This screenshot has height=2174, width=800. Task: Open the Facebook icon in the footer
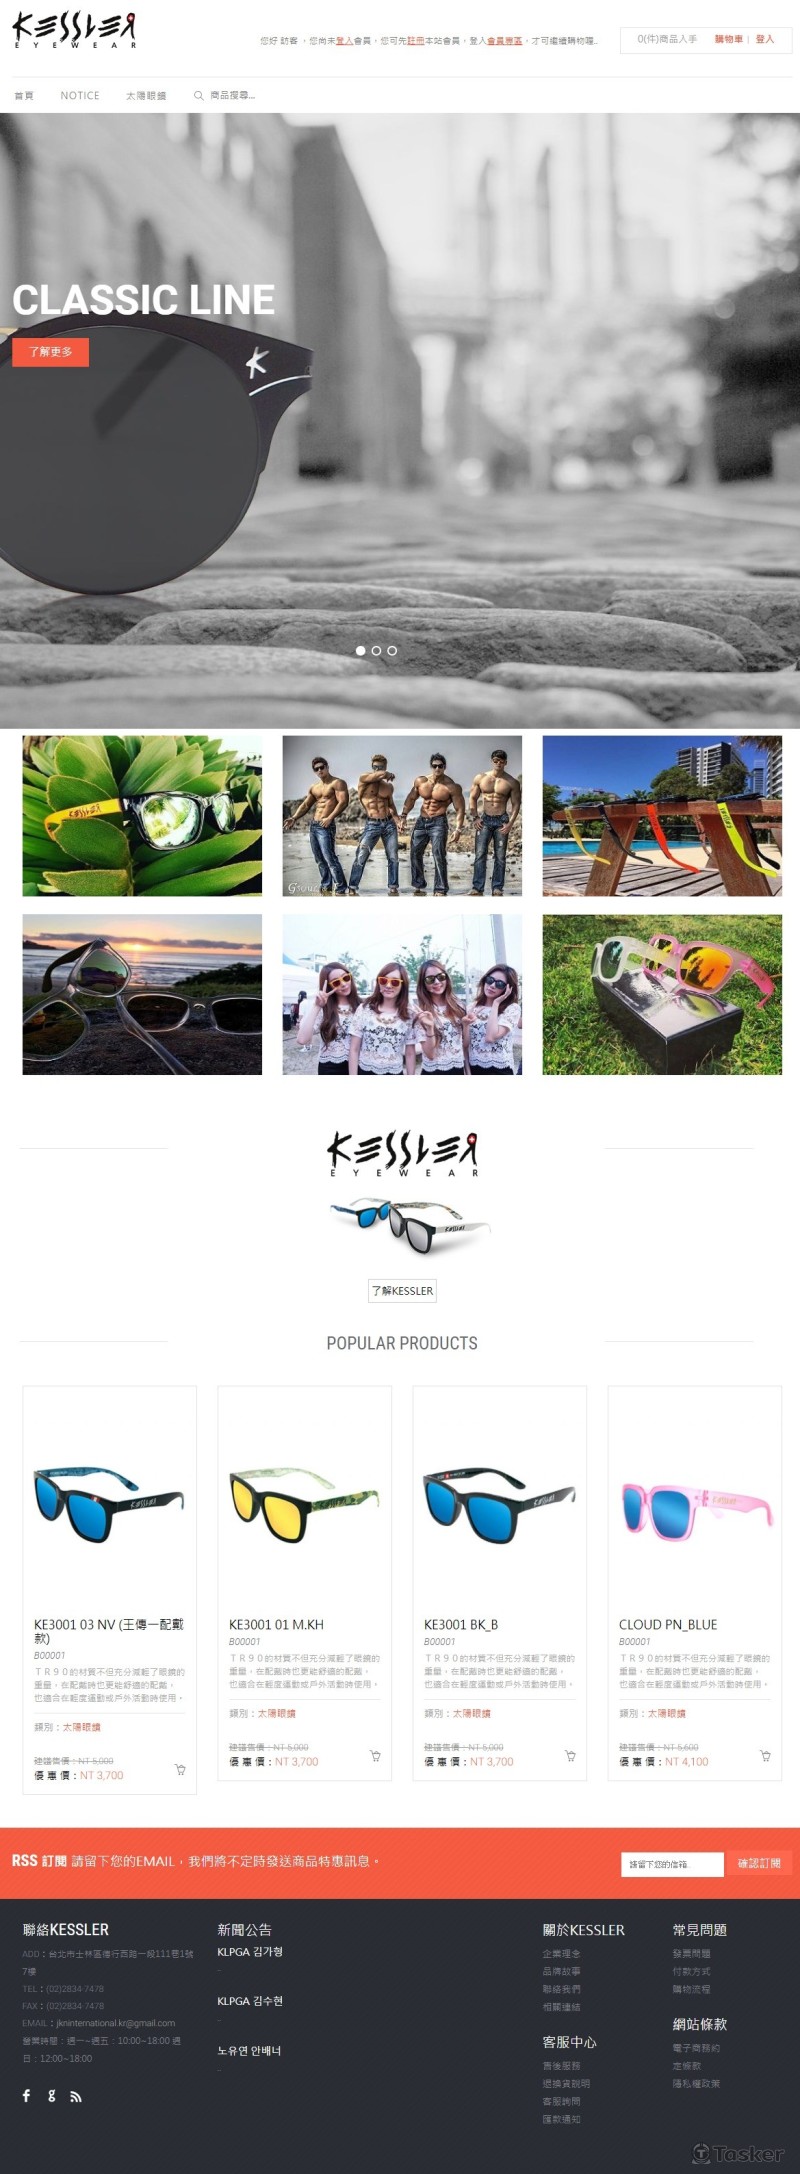pos(27,2095)
